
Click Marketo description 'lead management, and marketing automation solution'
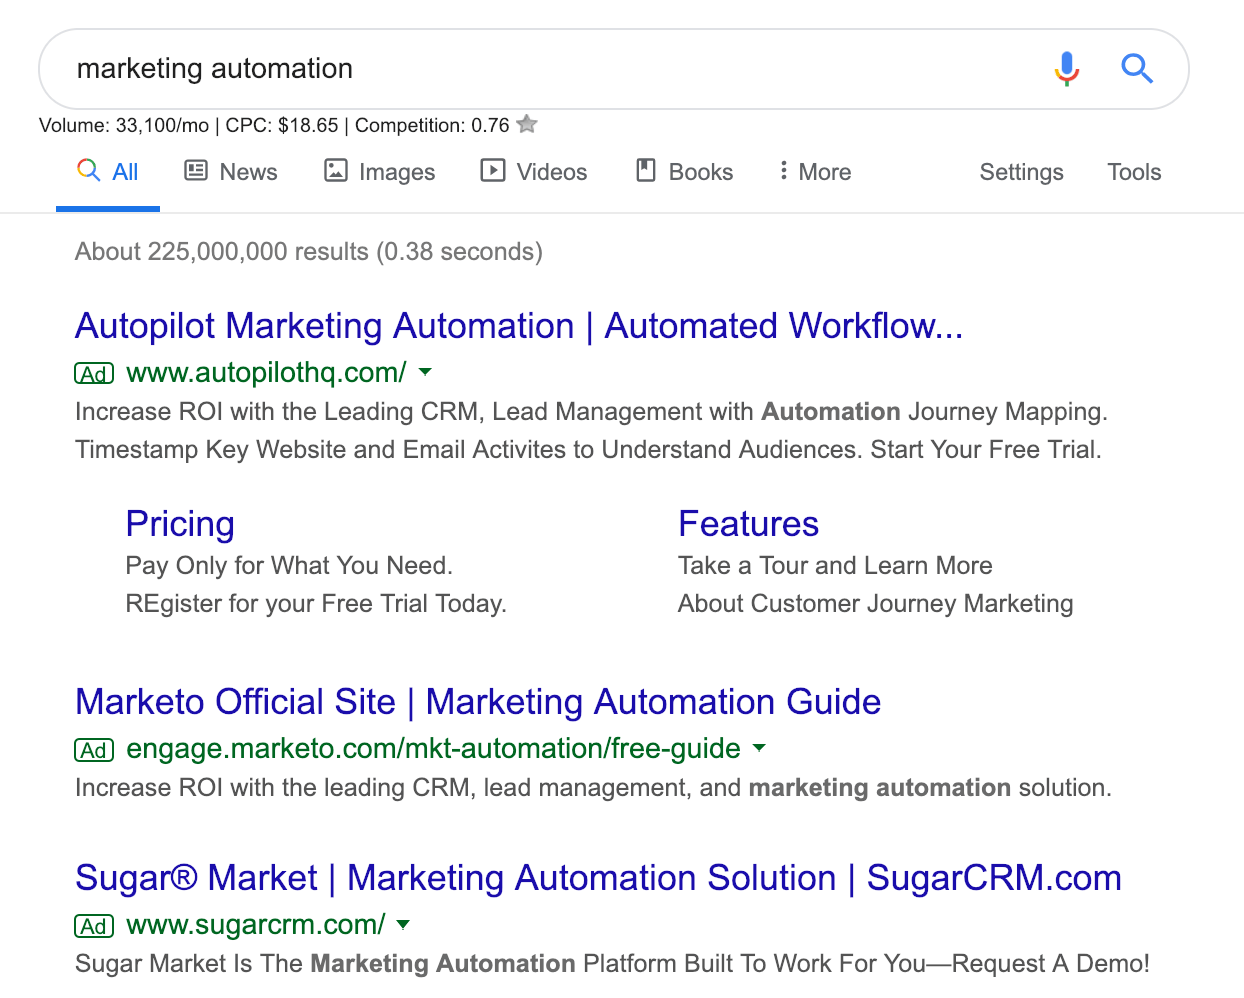pyautogui.click(x=797, y=788)
